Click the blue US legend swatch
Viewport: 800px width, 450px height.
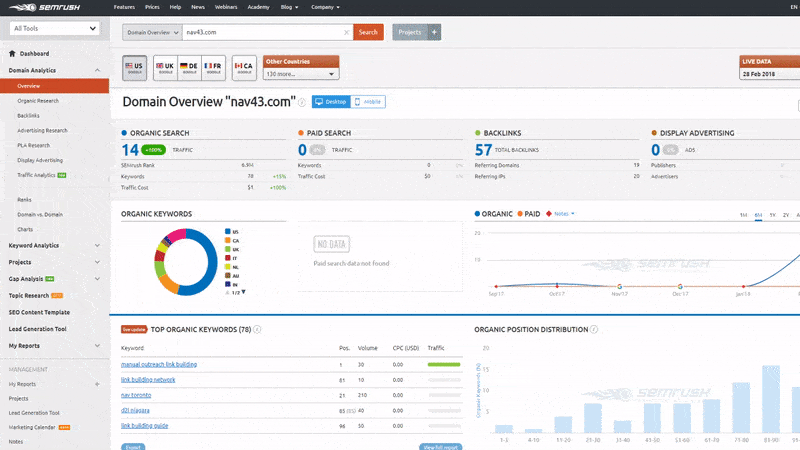228,232
